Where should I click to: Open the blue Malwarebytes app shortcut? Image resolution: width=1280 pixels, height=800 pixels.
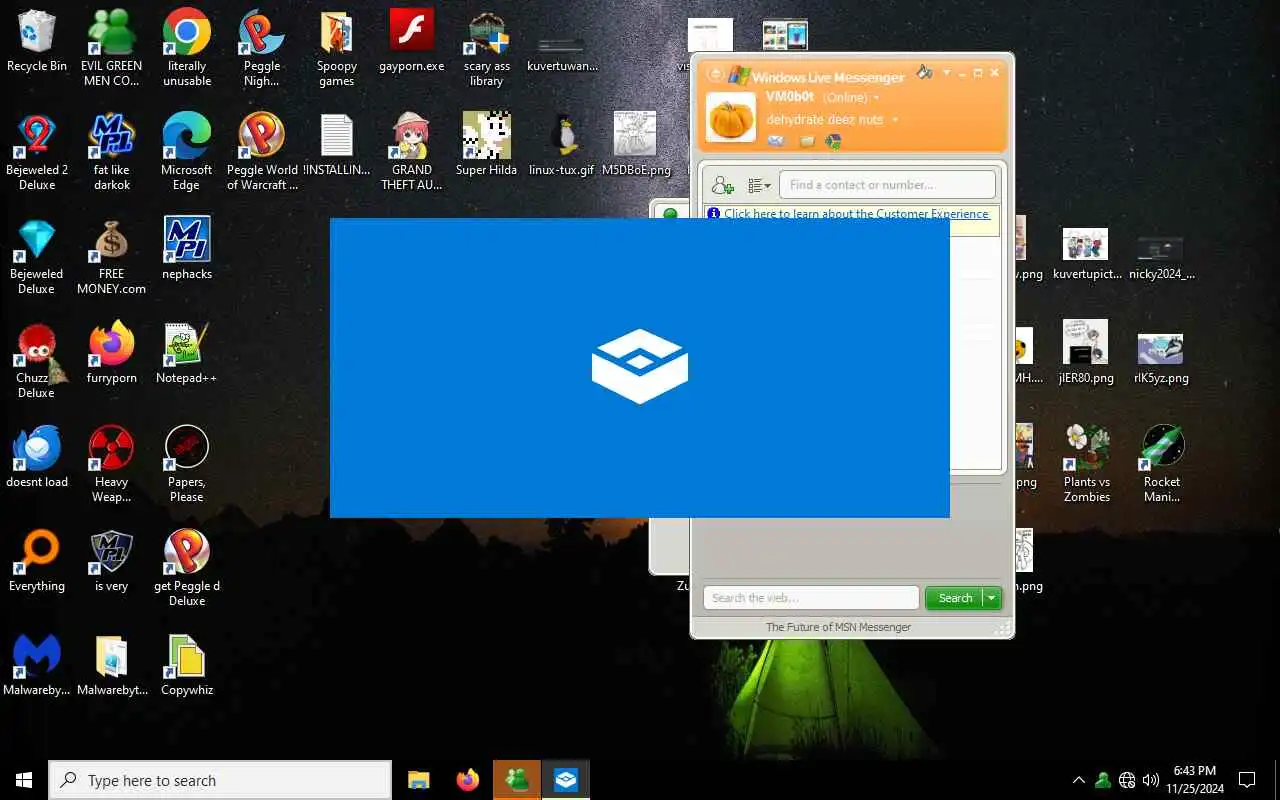click(37, 665)
